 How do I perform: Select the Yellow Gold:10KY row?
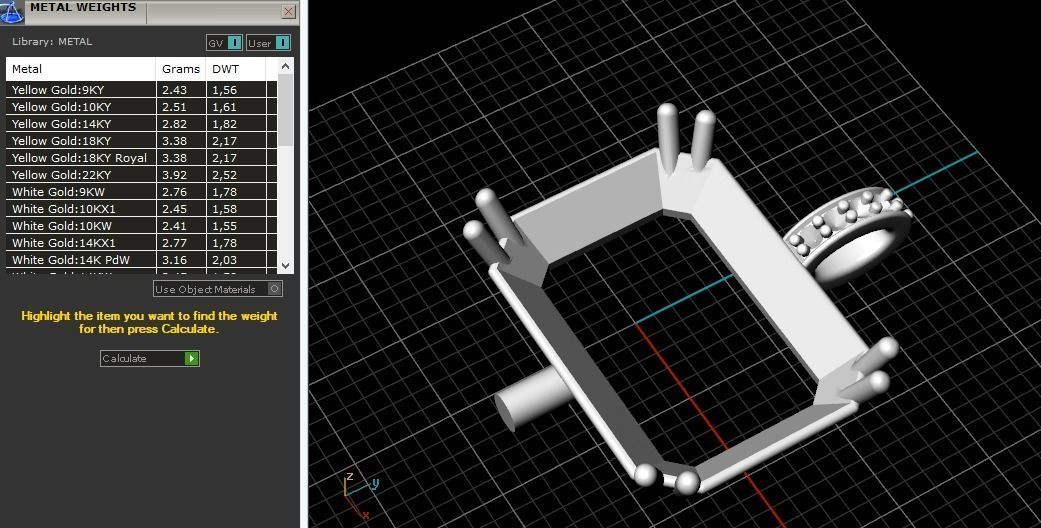(141, 107)
